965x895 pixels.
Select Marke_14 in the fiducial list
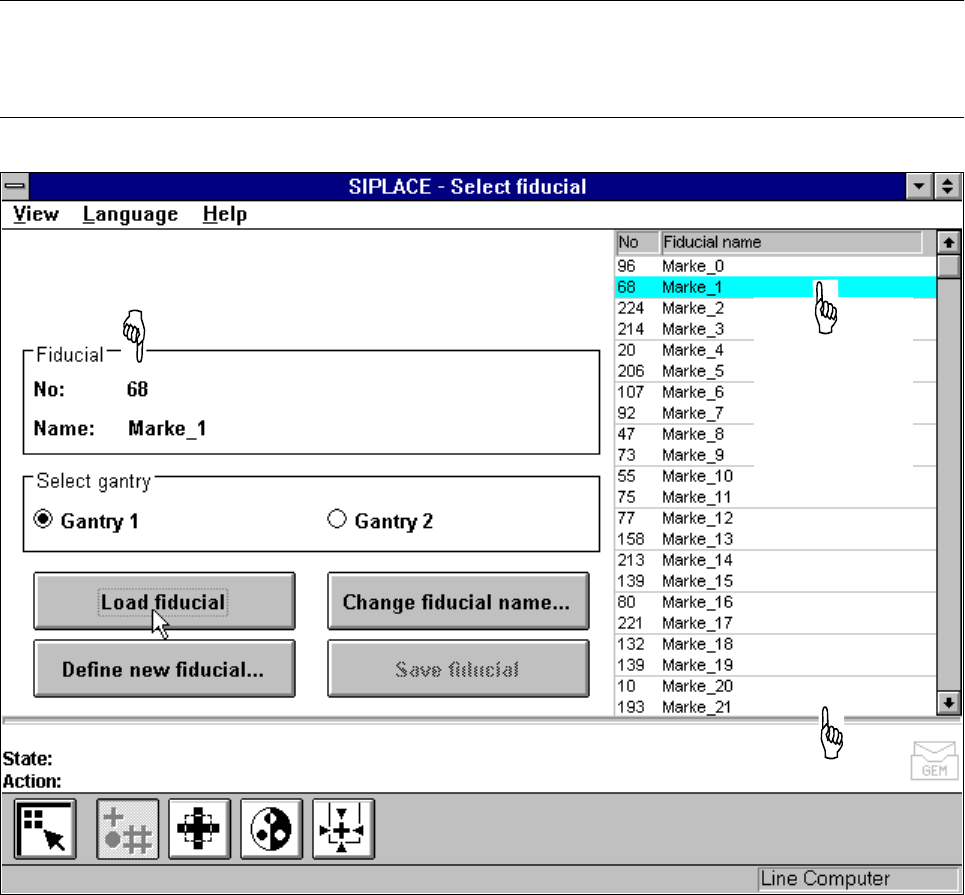[x=775, y=560]
